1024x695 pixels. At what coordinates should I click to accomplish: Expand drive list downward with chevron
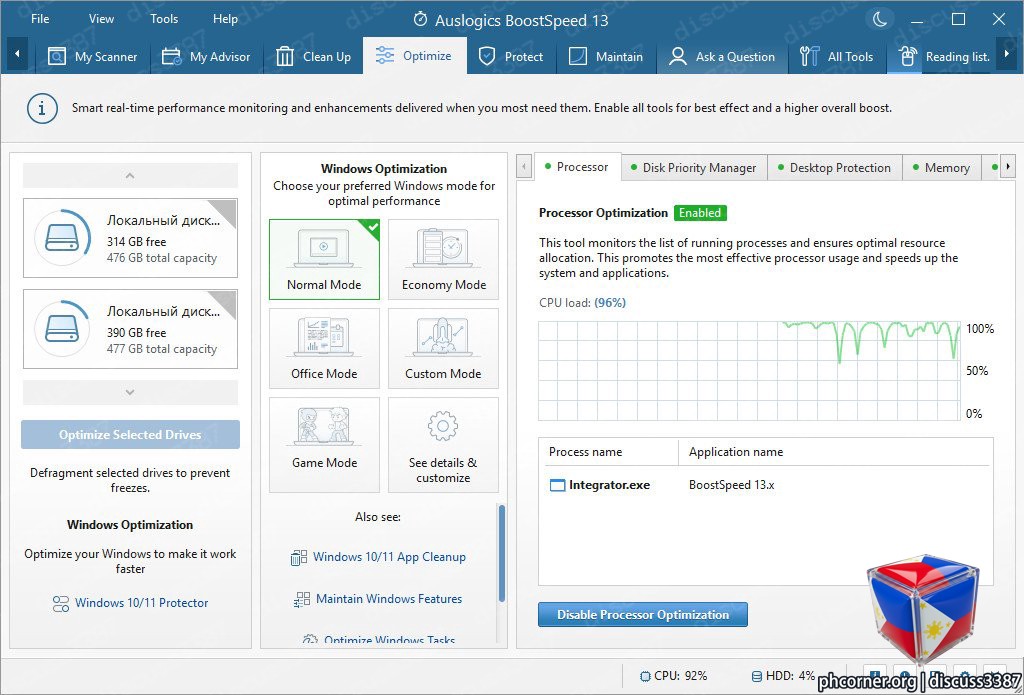pos(130,393)
